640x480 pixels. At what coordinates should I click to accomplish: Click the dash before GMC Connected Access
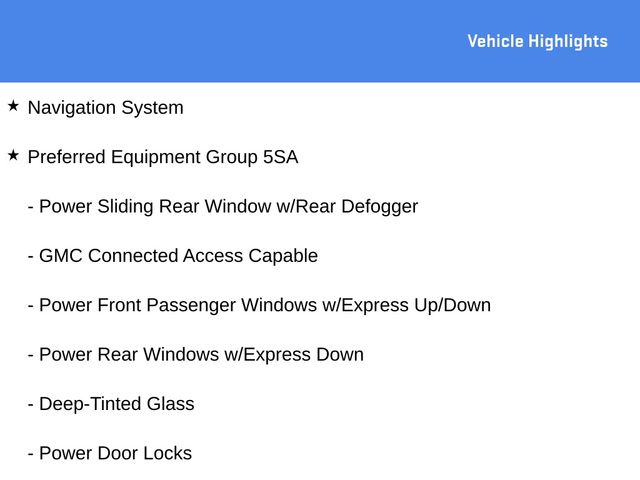(31, 258)
